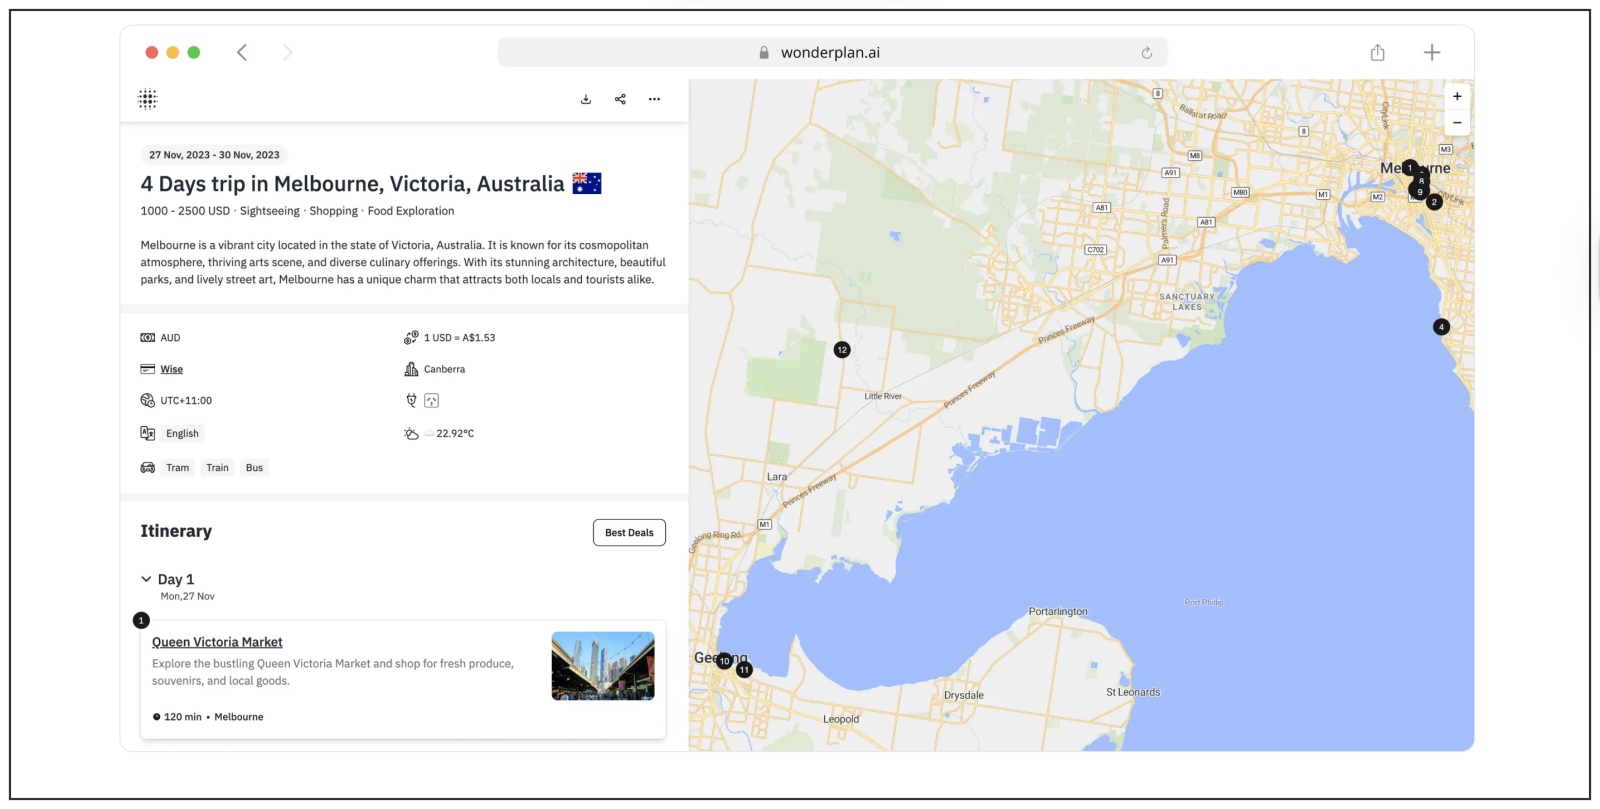Click the currency banknote icon beside AUD
Screen dimensions: 1600x809
148,338
